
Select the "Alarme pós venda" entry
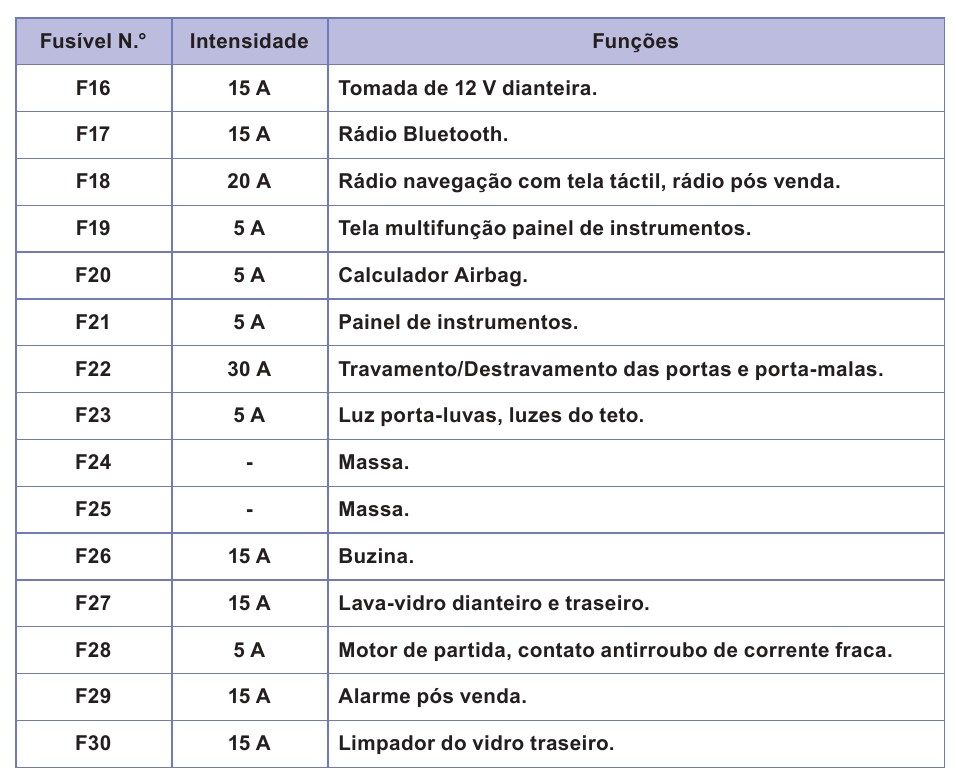click(432, 696)
